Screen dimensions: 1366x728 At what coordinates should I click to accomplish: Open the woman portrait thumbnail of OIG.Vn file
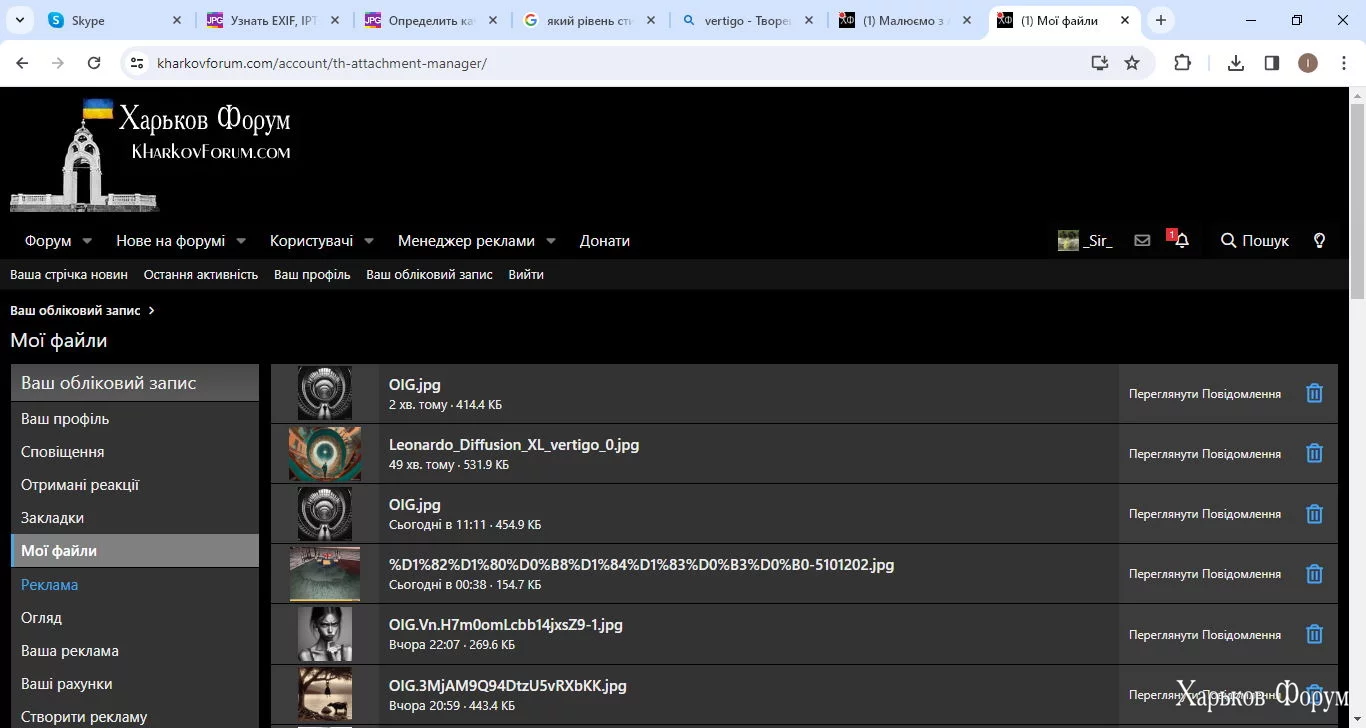(325, 634)
